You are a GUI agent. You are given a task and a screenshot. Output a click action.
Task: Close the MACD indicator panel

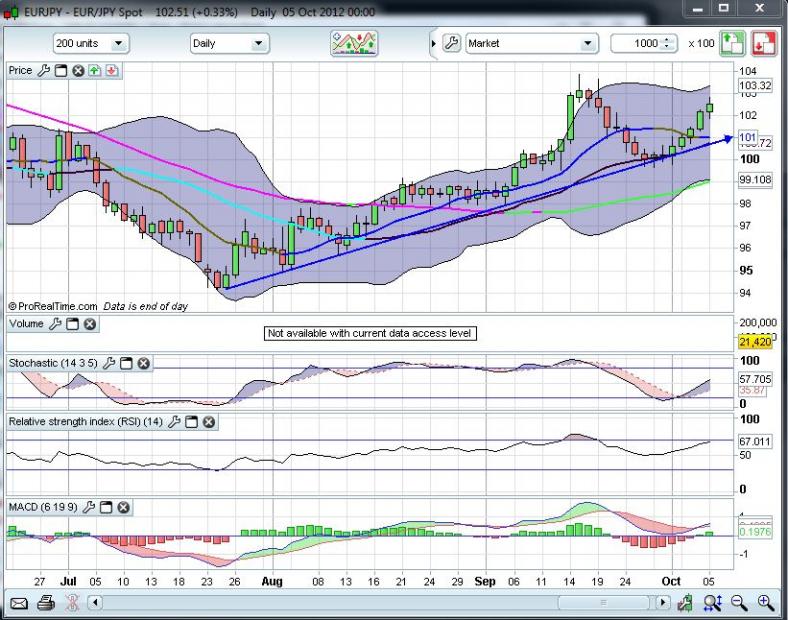(123, 508)
